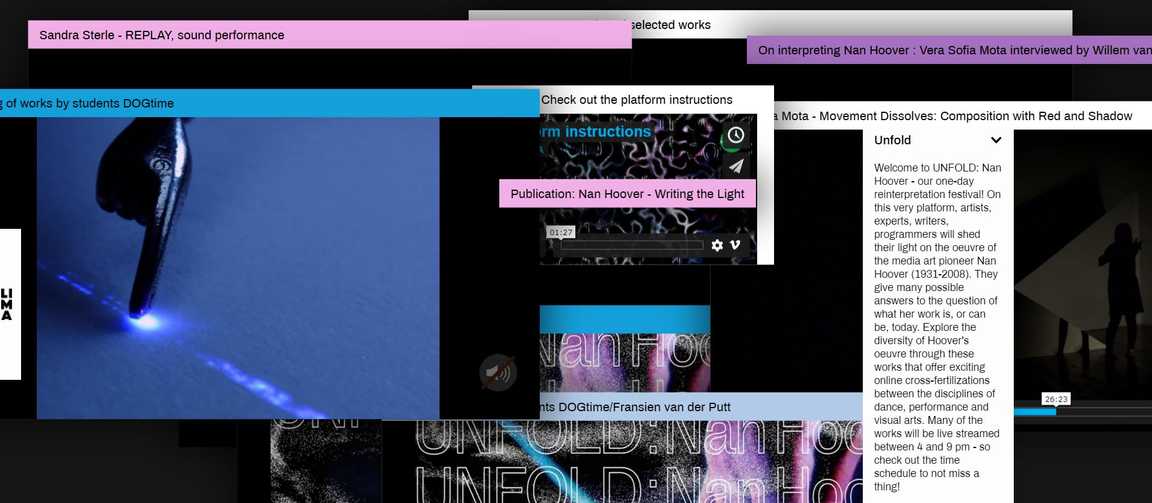Click the silhouette video in Movement Dissolves window
The image size is (1152, 503).
(x=1083, y=264)
